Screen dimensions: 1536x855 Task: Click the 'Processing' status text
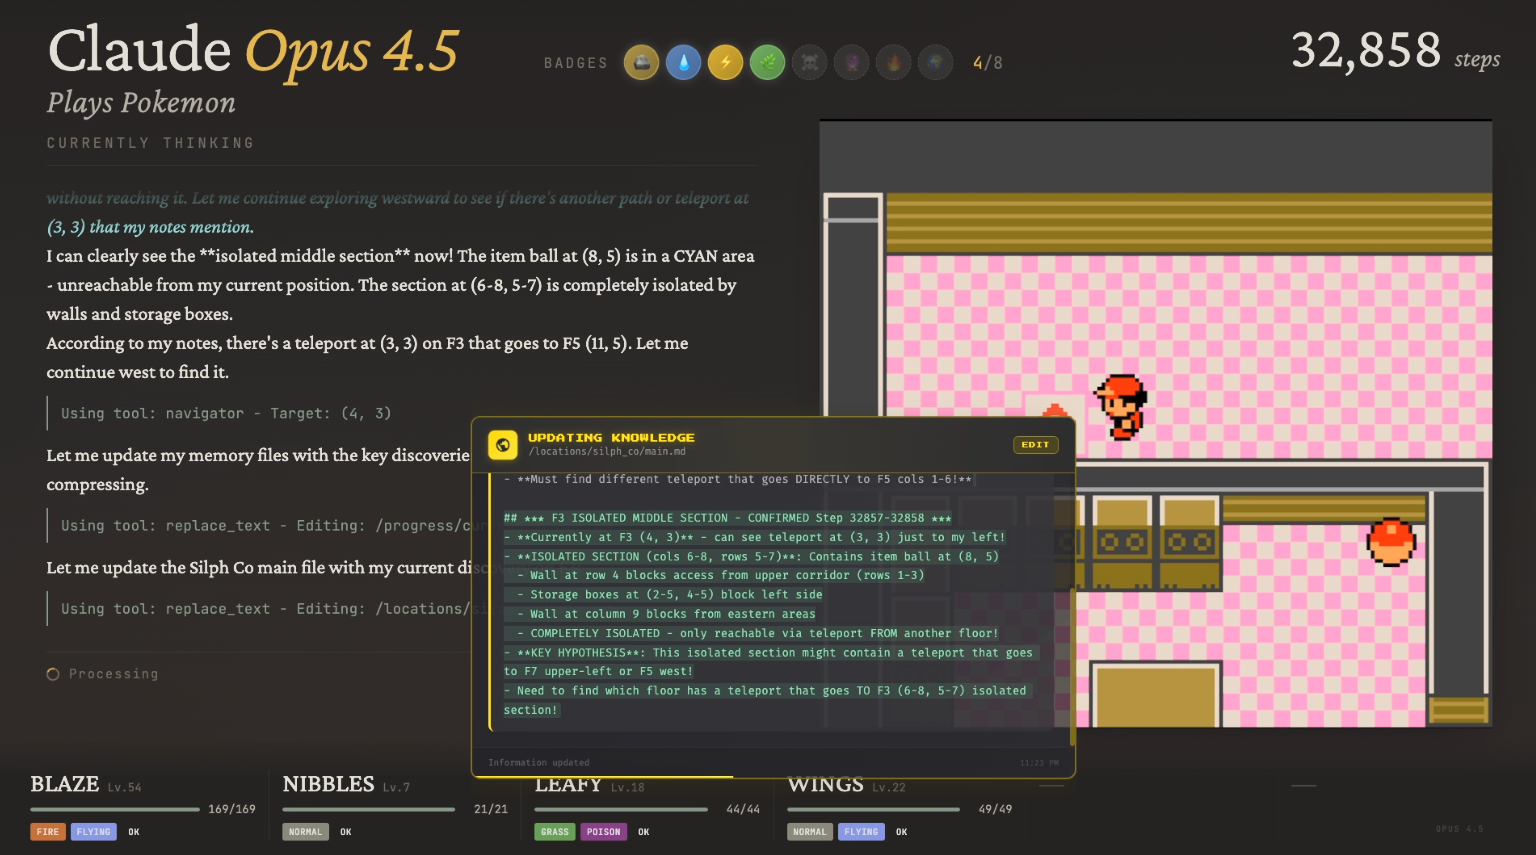113,674
